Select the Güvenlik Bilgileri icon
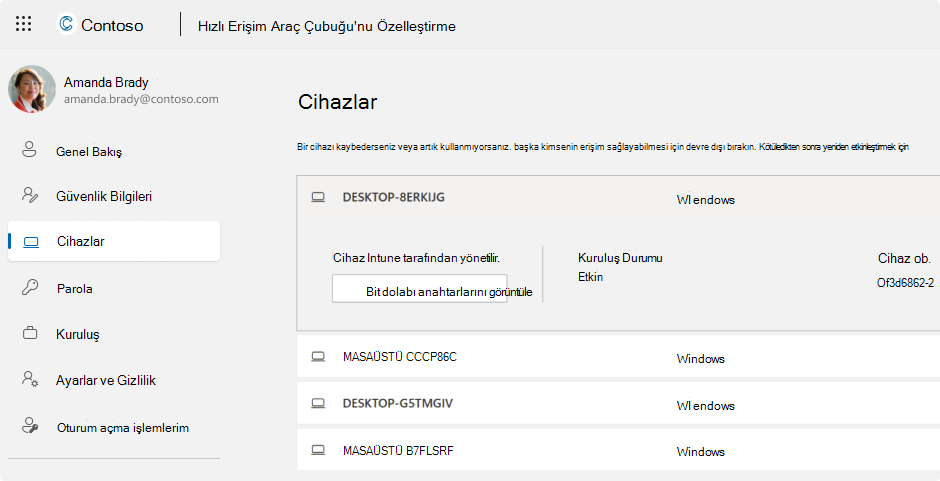Image resolution: width=940 pixels, height=481 pixels. click(30, 195)
